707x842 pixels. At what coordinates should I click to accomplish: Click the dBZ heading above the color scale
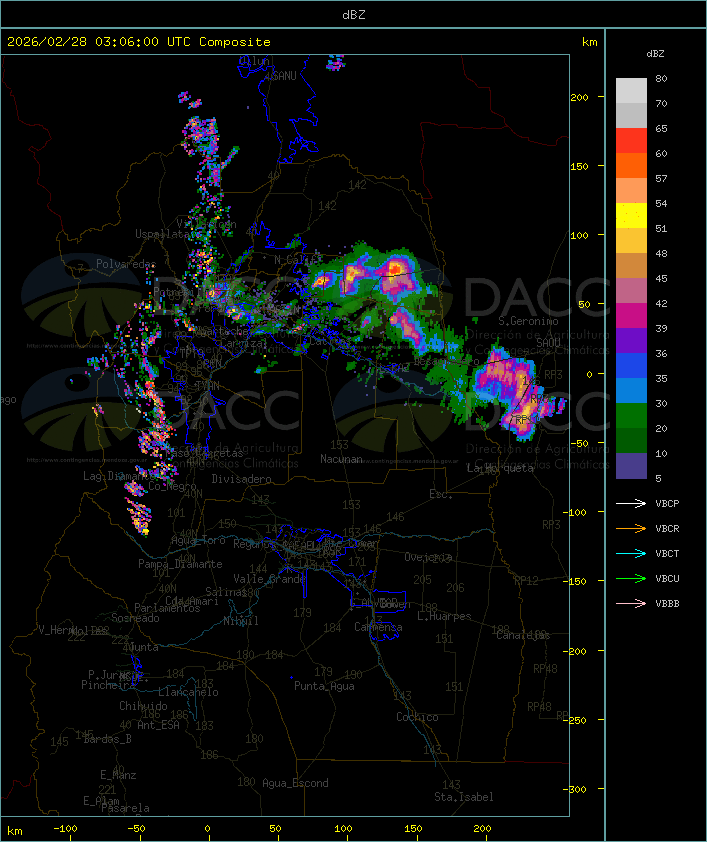[655, 54]
